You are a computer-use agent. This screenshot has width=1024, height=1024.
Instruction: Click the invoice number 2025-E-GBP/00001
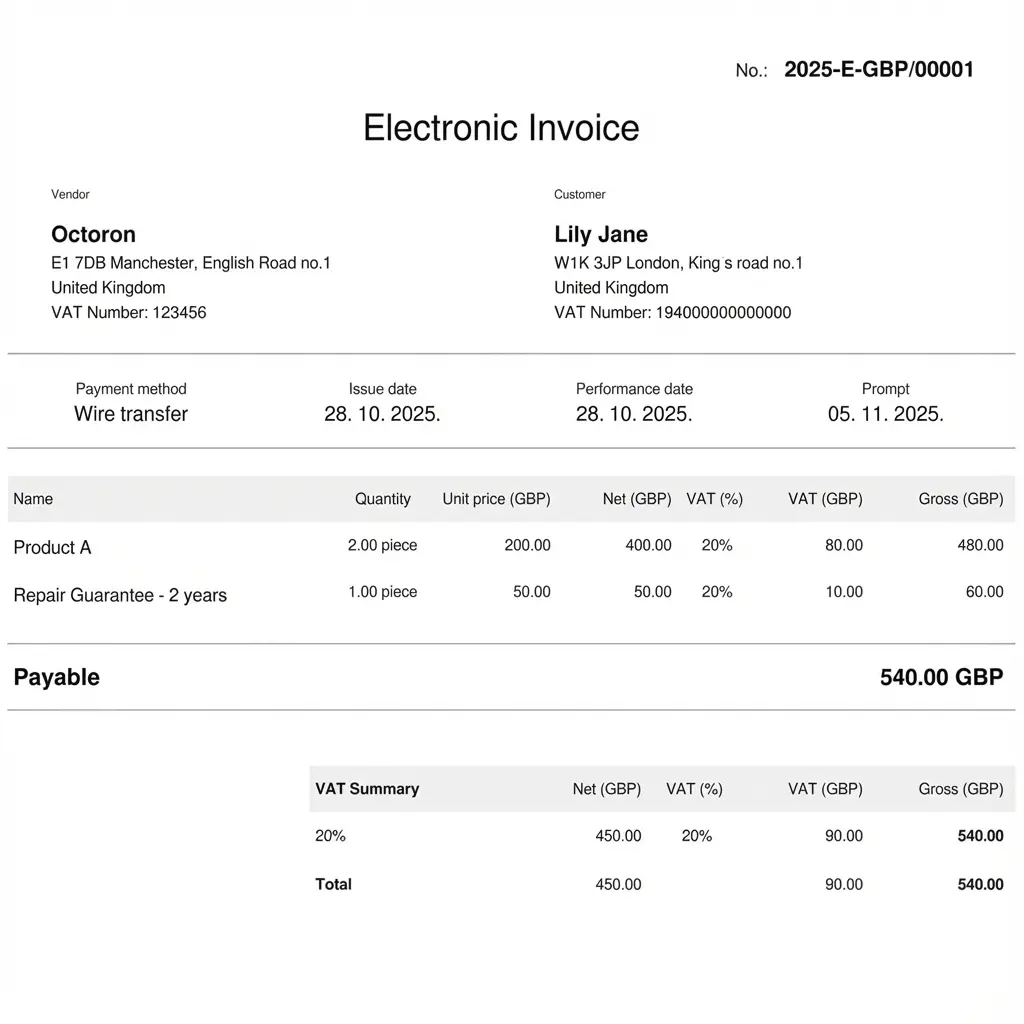pos(878,69)
